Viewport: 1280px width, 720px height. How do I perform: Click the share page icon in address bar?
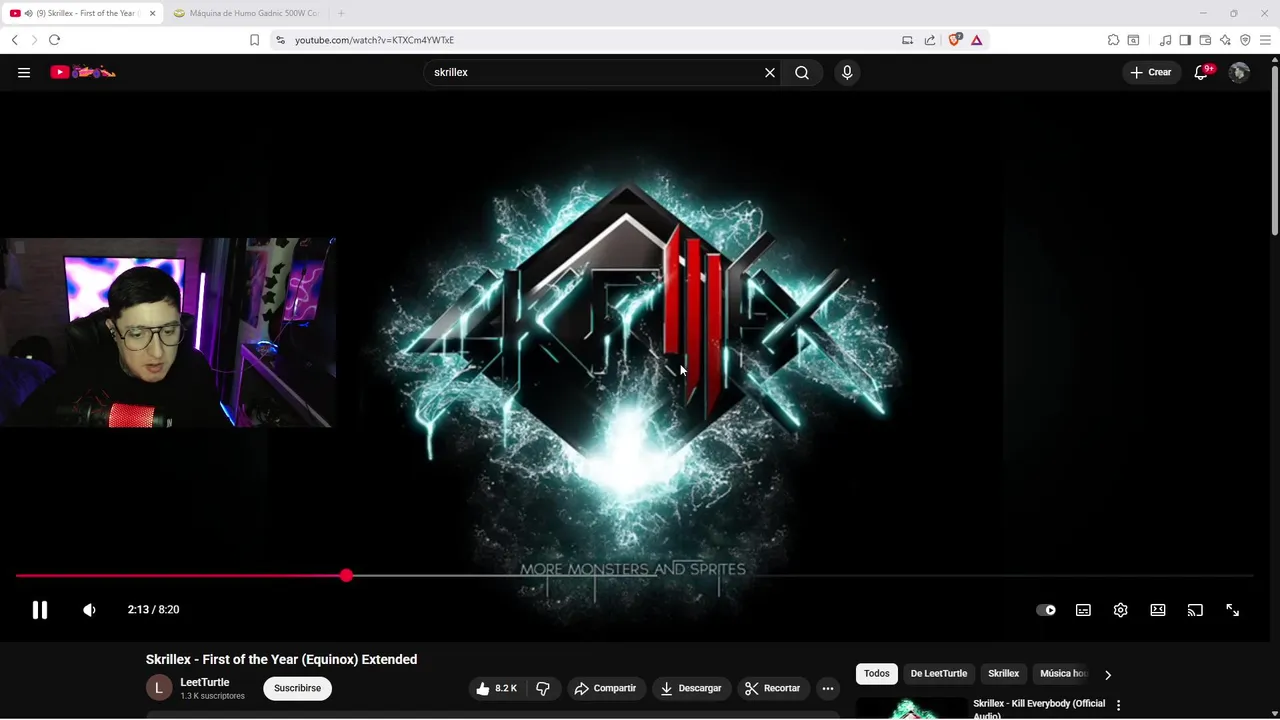coord(930,40)
